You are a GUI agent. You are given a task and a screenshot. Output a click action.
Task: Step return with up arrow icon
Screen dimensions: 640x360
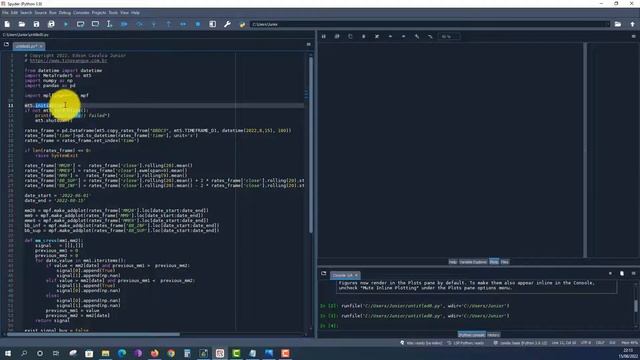point(169,24)
